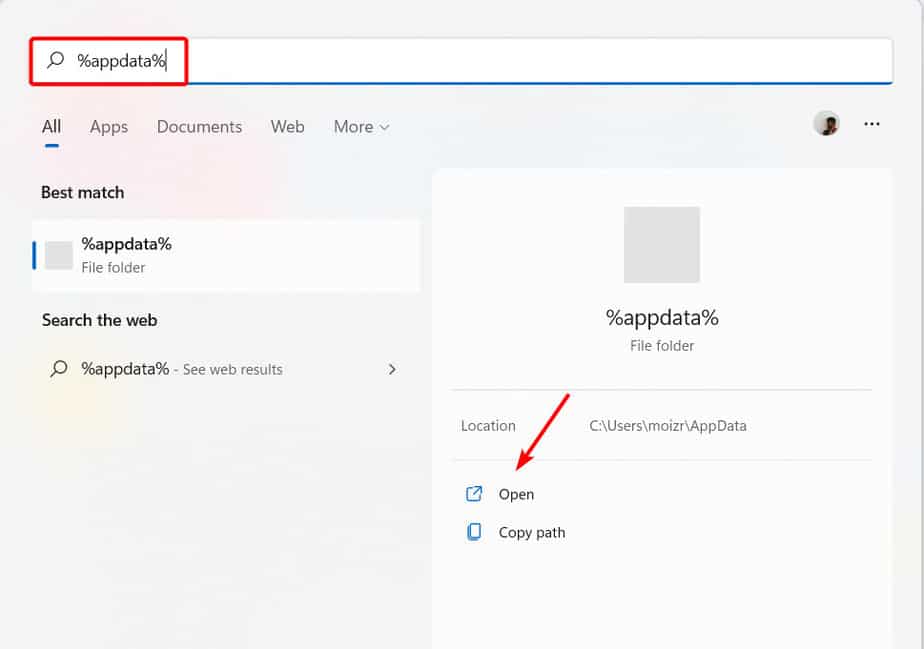Switch to the All tab
This screenshot has width=924, height=649.
click(51, 127)
